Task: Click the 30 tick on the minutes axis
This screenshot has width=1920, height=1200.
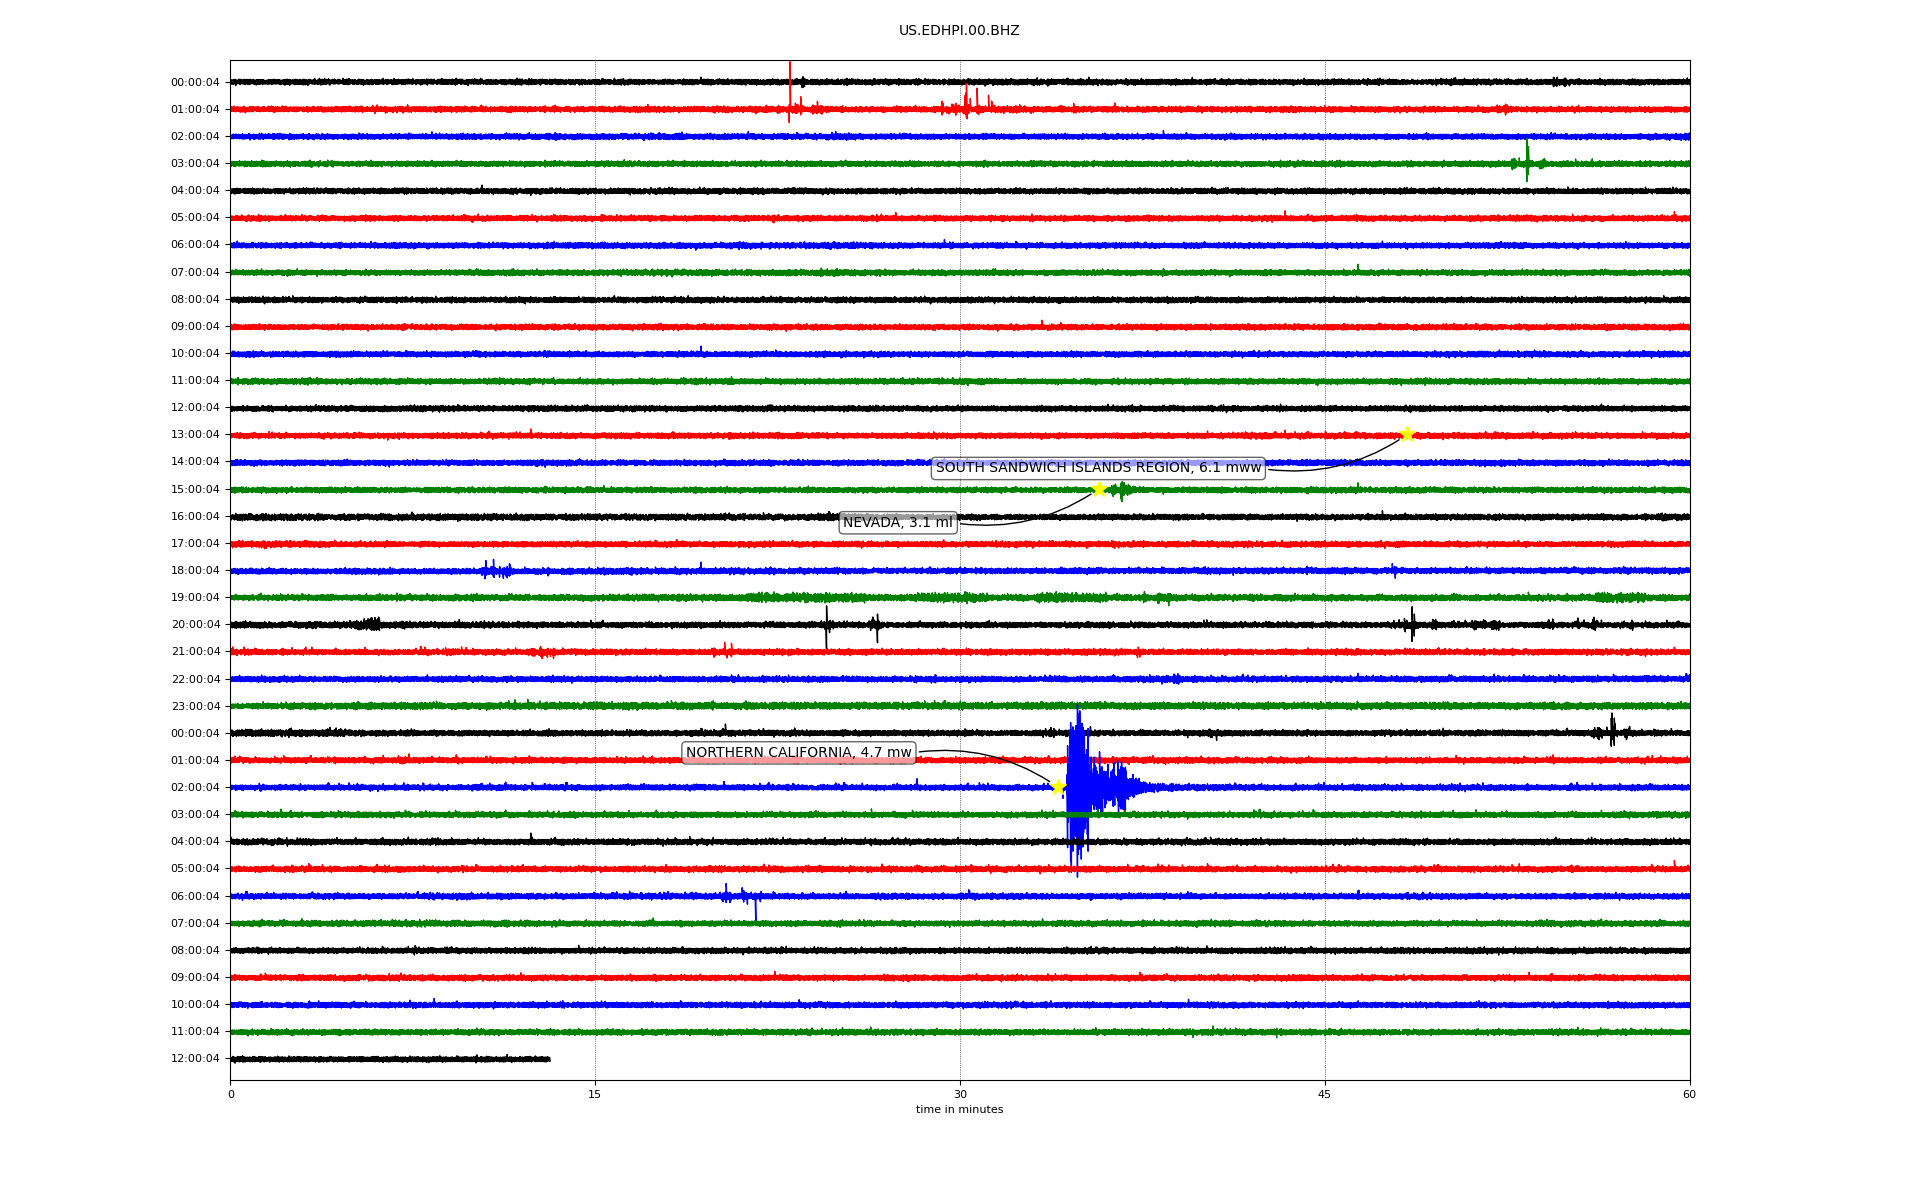Action: tap(960, 1094)
